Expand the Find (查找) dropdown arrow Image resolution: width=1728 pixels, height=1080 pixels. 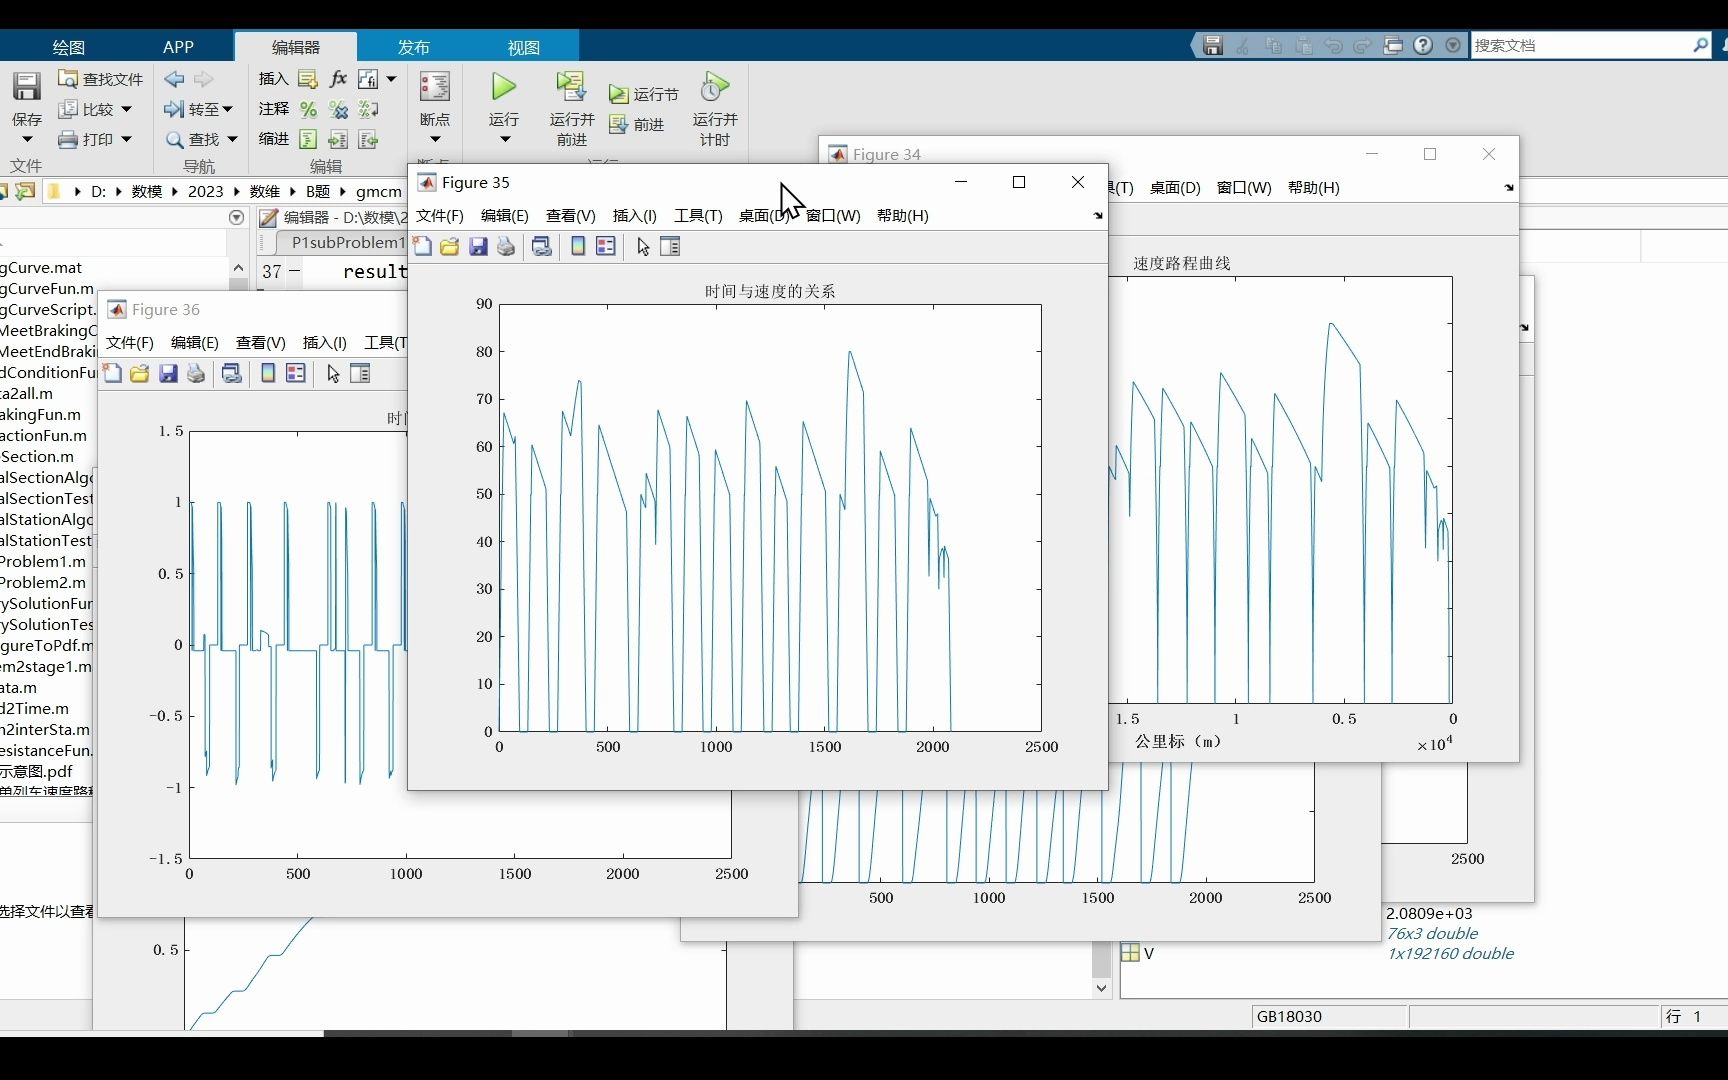point(232,139)
